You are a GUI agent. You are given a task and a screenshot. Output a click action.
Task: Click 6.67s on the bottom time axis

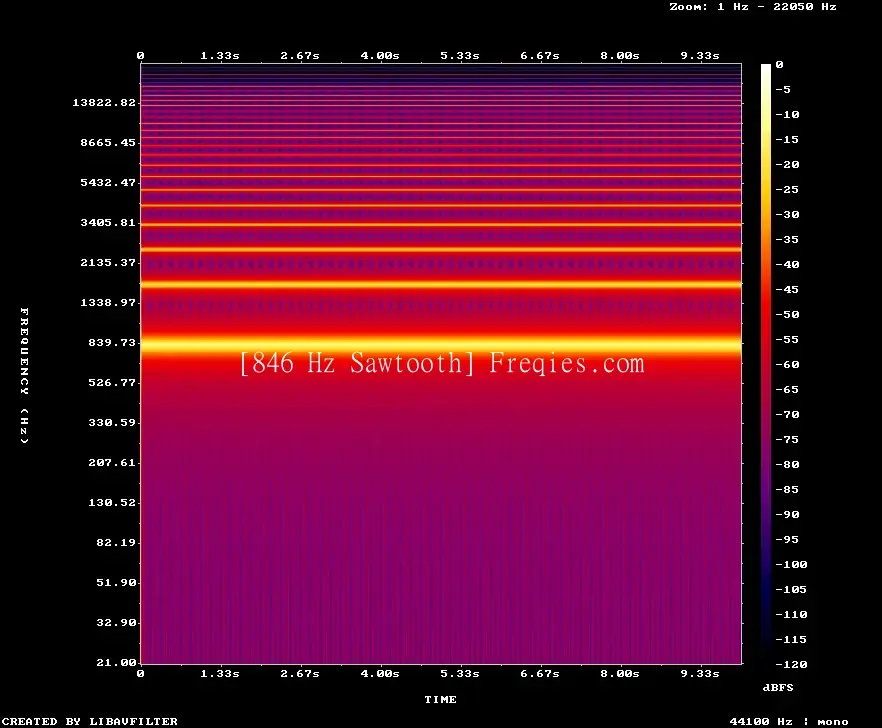539,673
